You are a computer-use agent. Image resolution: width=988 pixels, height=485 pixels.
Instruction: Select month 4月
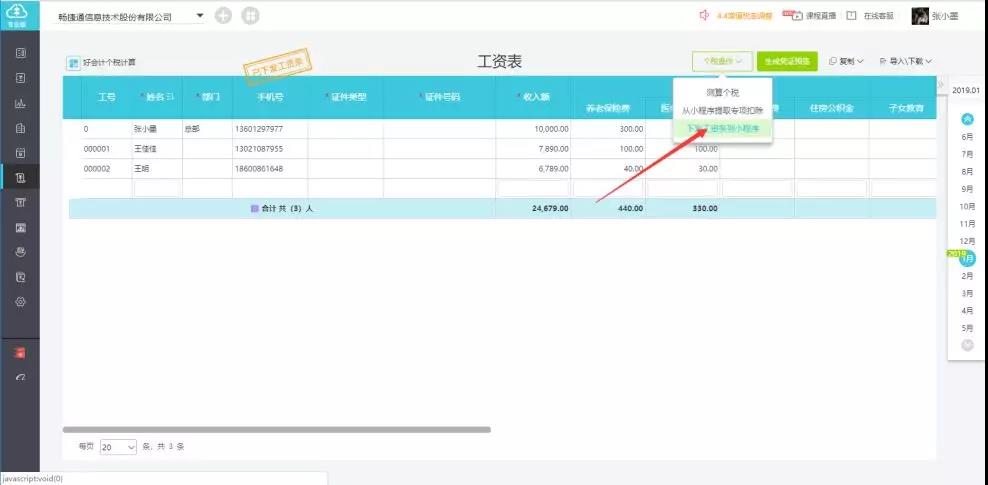click(967, 311)
